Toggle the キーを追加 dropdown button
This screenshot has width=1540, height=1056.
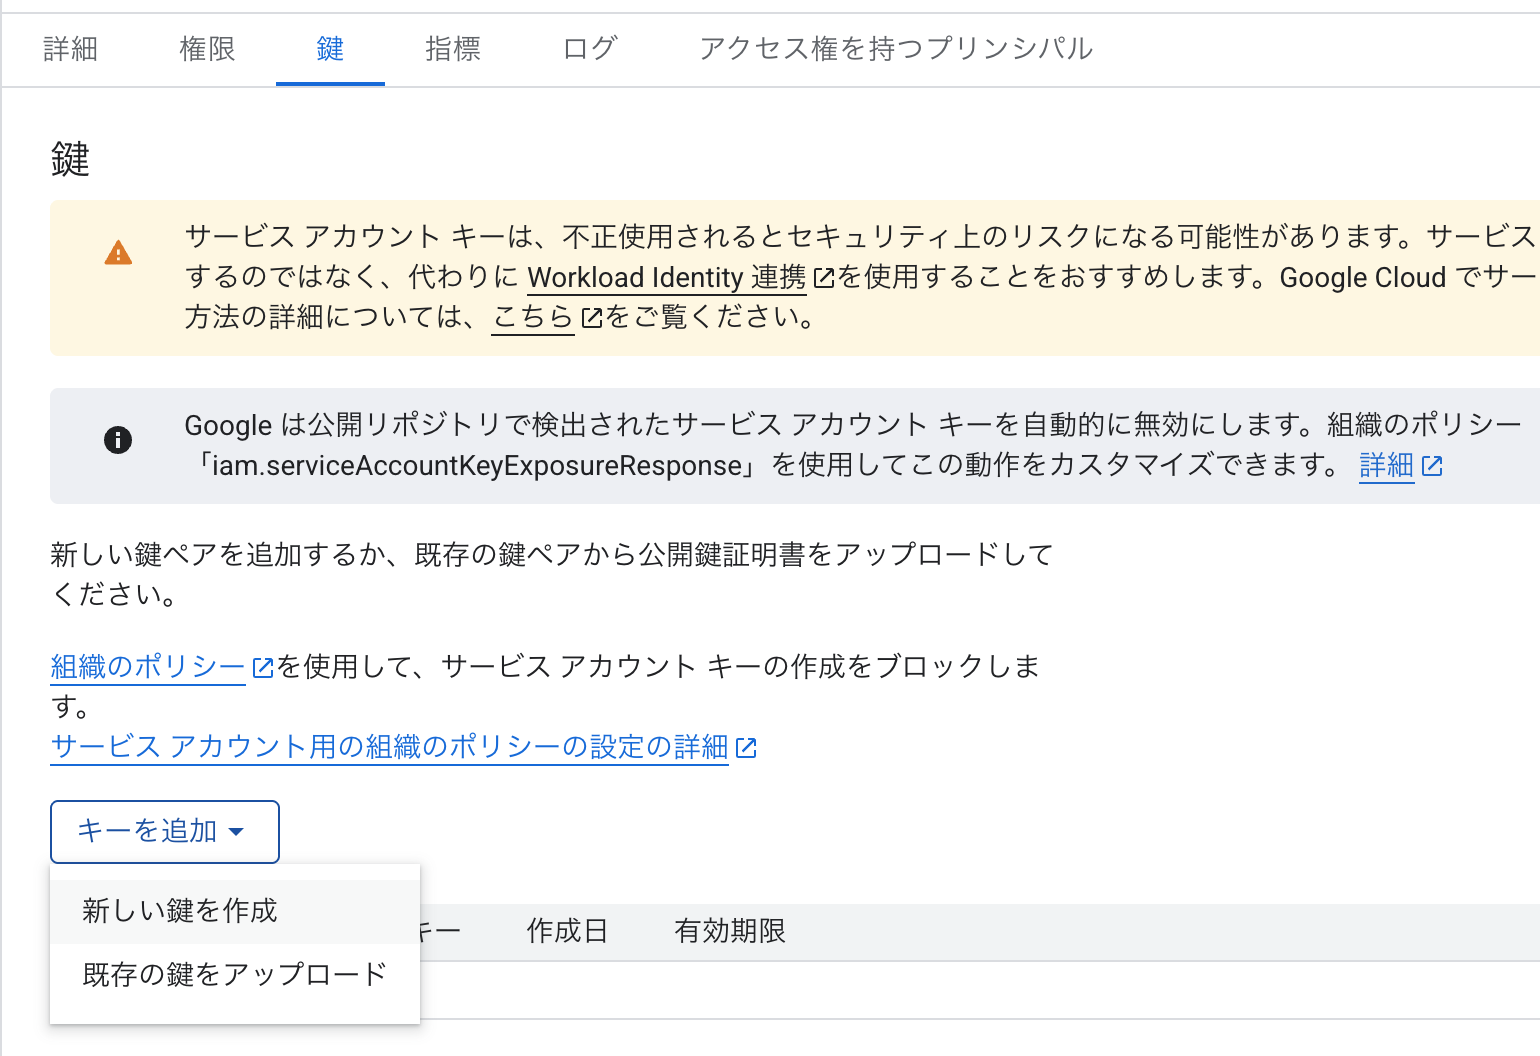(165, 831)
